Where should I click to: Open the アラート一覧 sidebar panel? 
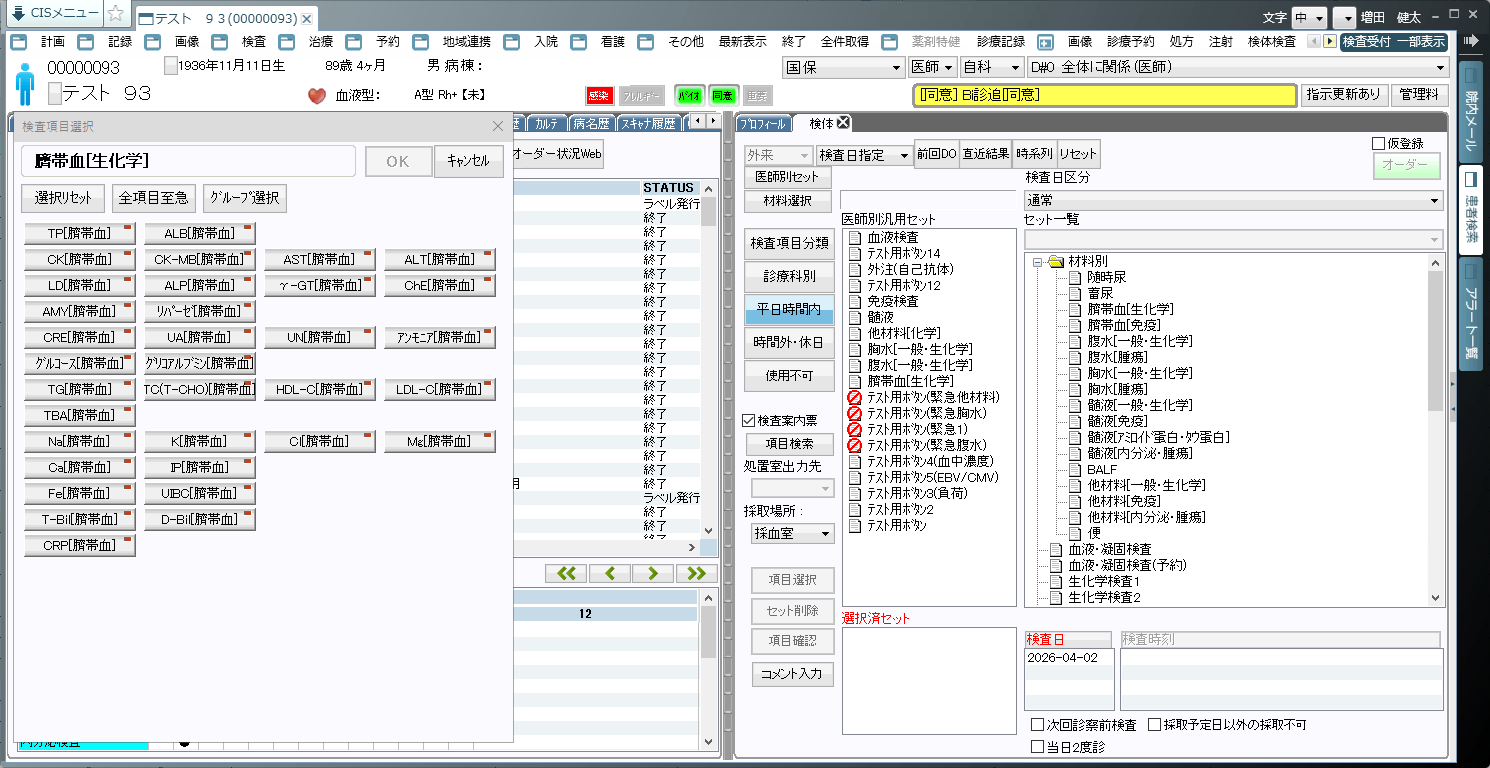point(1471,313)
